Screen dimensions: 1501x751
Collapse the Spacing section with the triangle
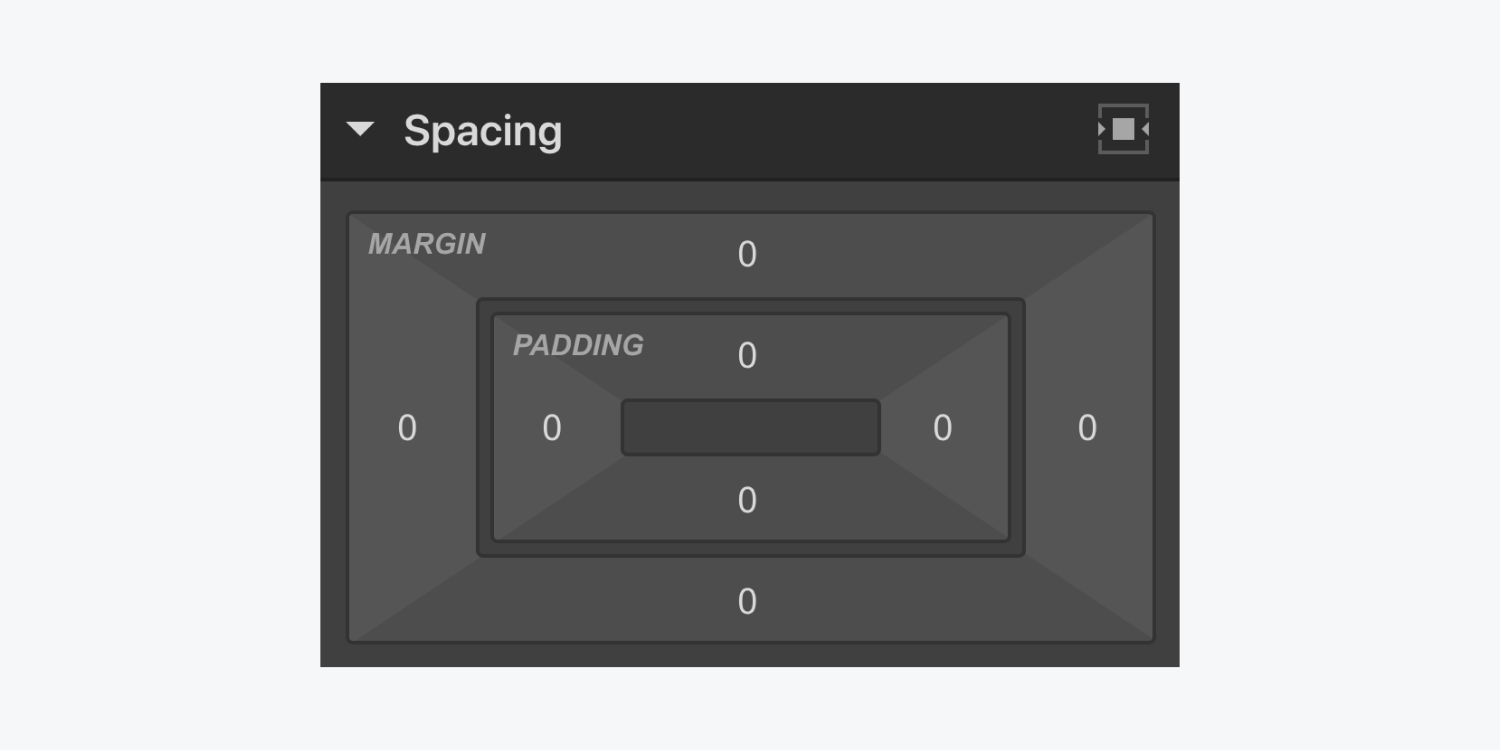pyautogui.click(x=359, y=129)
